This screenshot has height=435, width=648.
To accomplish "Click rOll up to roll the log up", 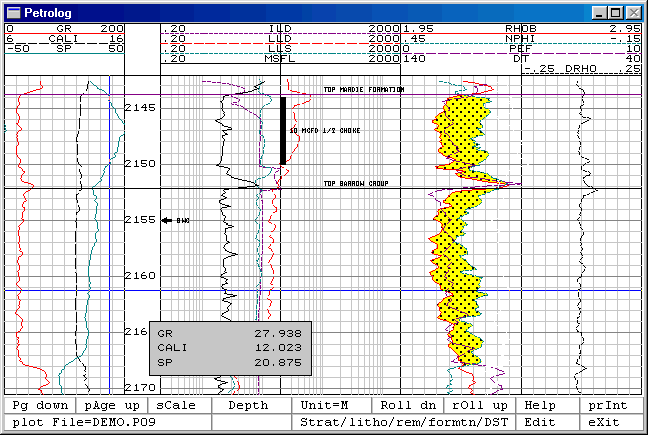I will [x=480, y=405].
